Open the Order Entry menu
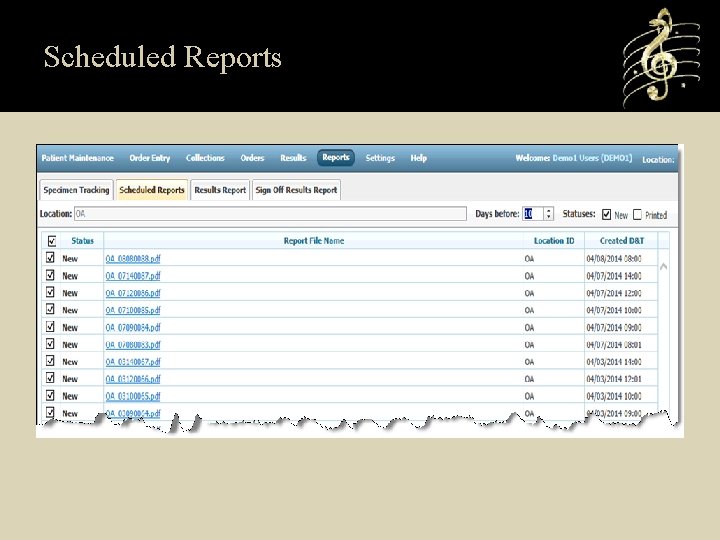Viewport: 720px width, 540px height. click(x=150, y=158)
